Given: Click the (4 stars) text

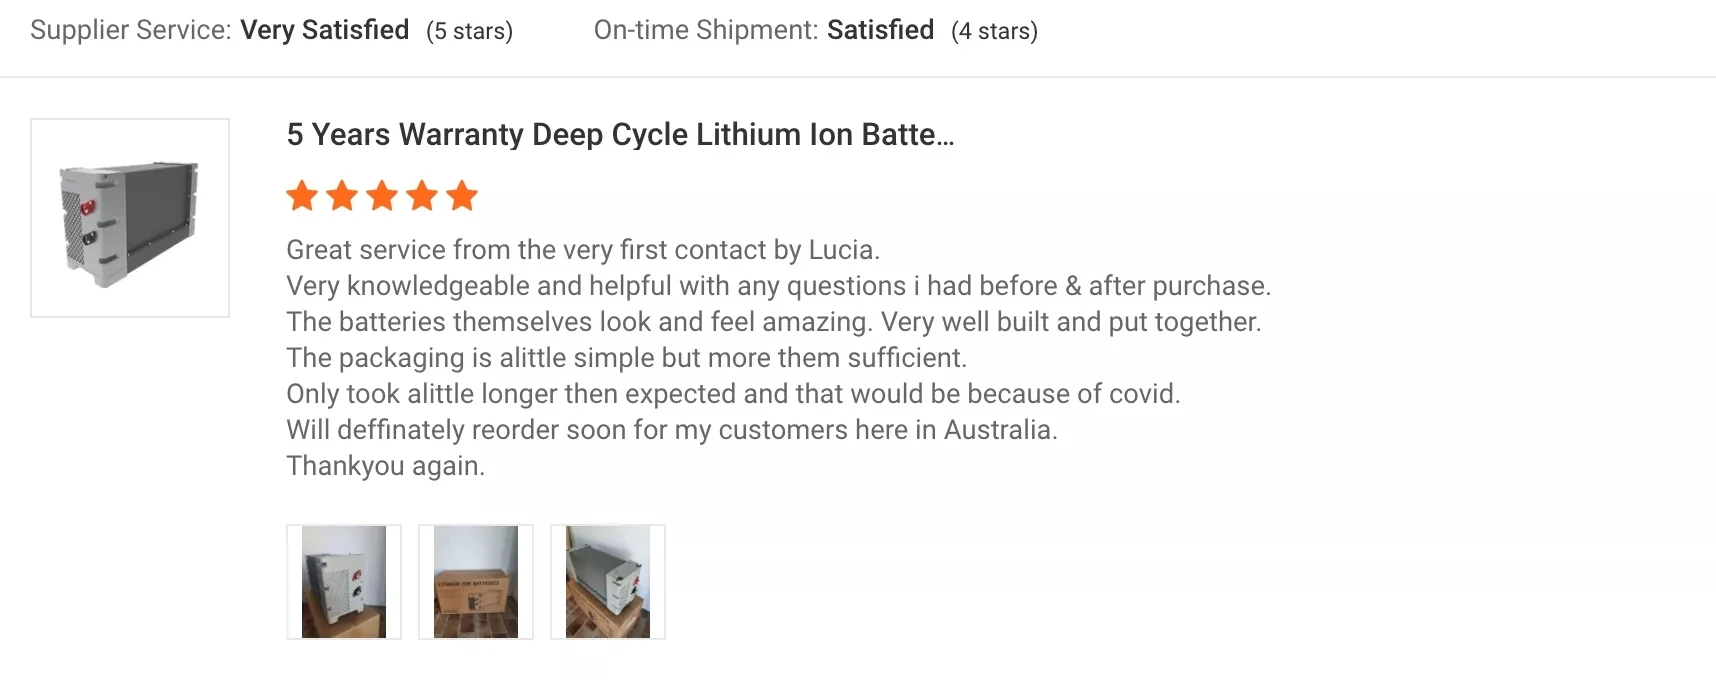Looking at the screenshot, I should click(x=994, y=31).
